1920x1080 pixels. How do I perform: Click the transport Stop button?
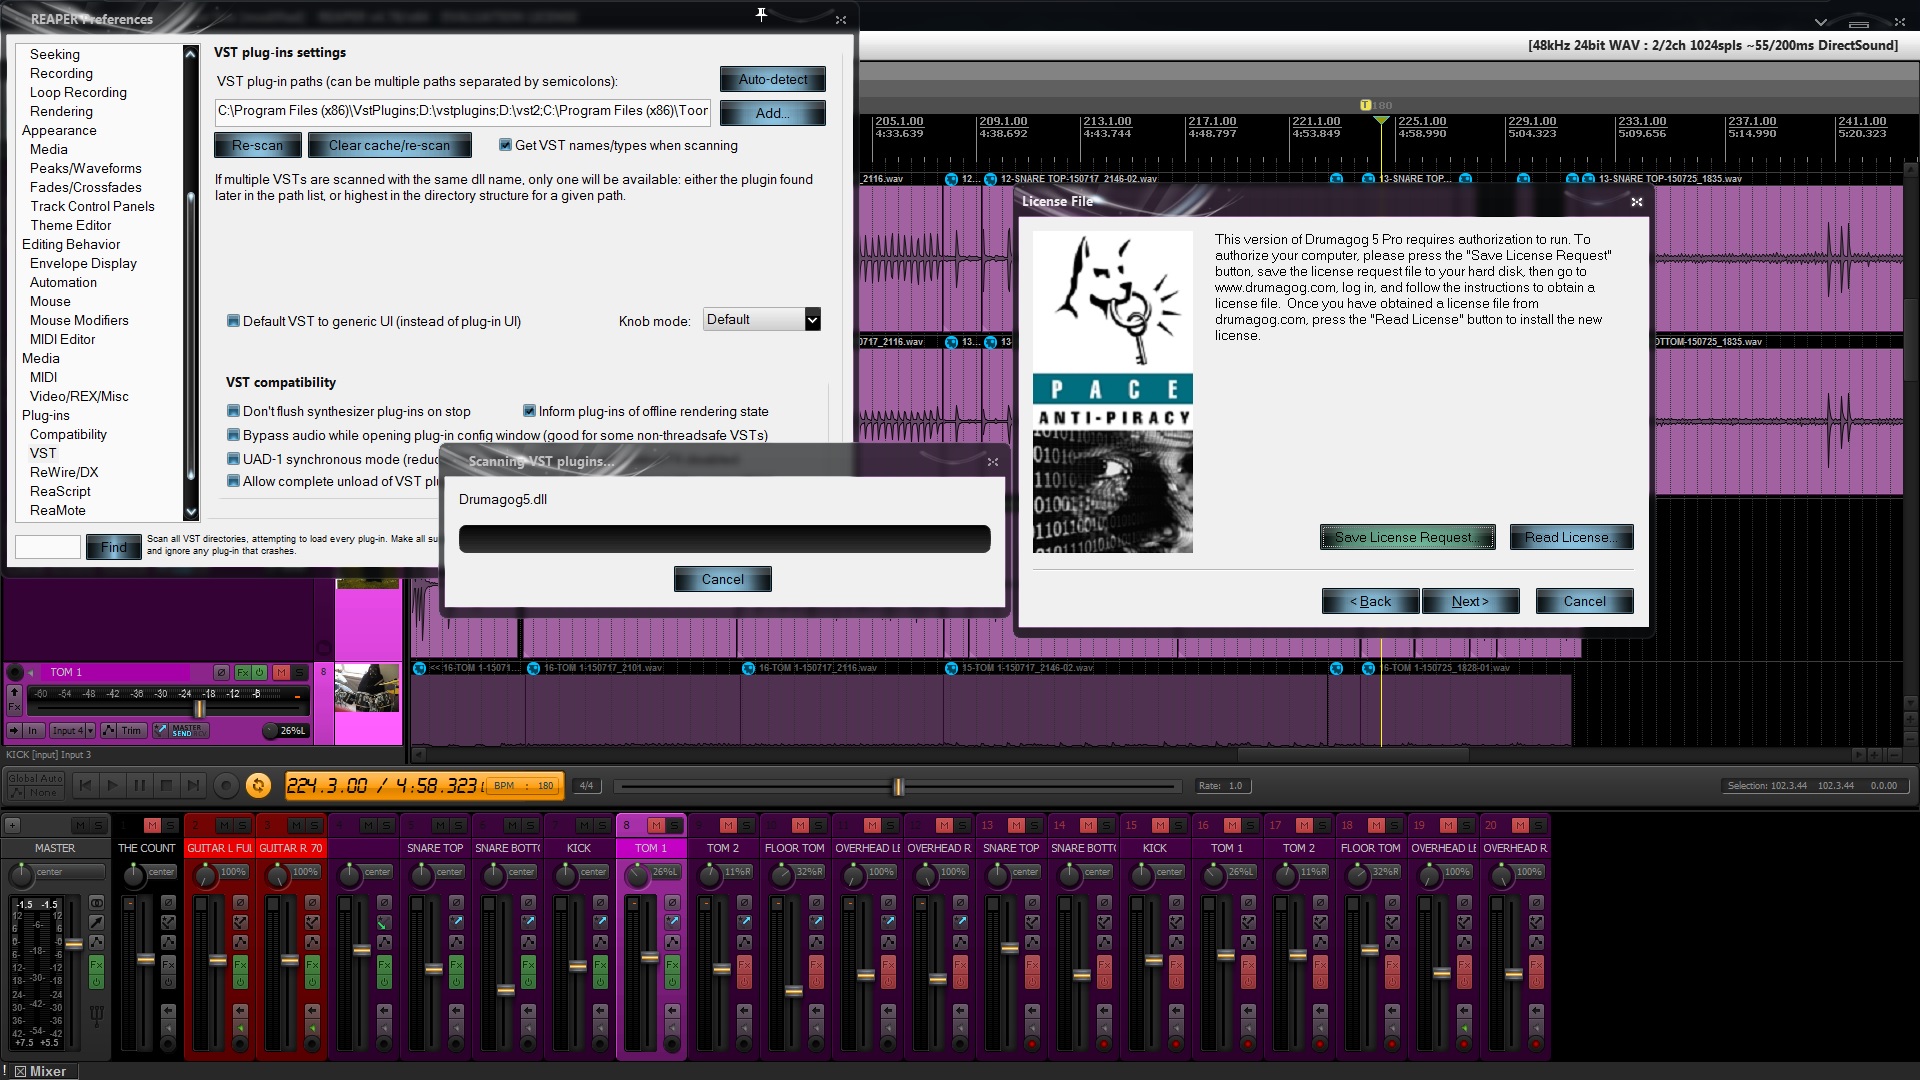(x=167, y=786)
